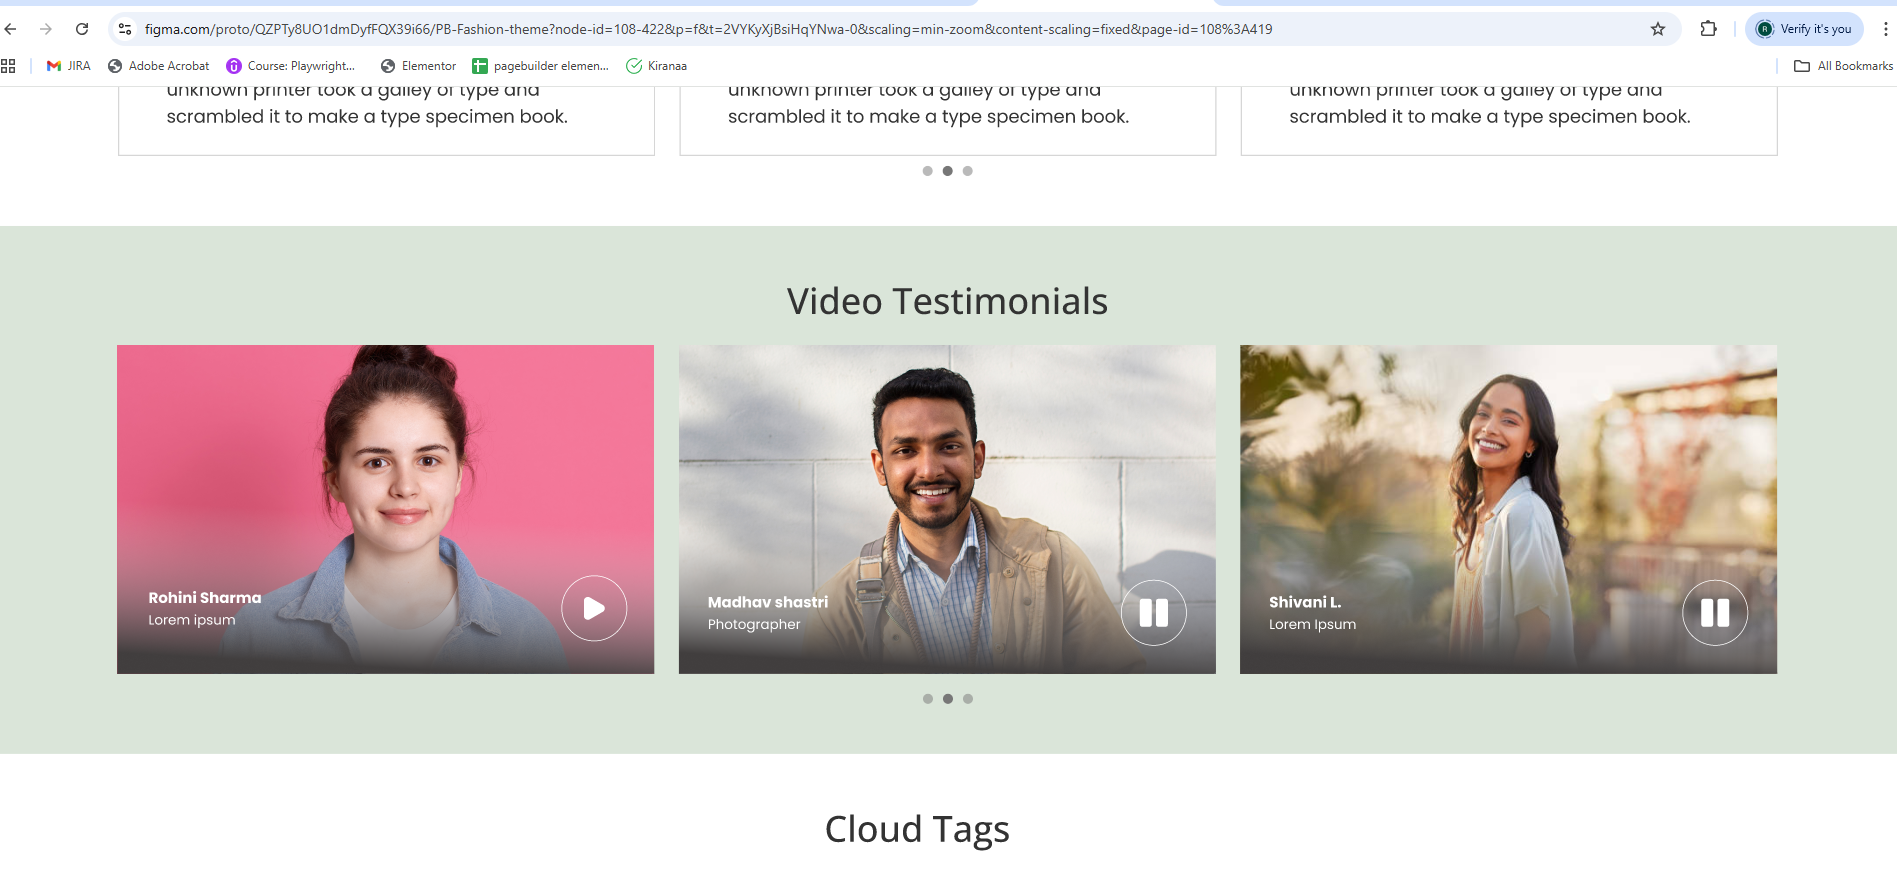The height and width of the screenshot is (874, 1897).
Task: Reload the Figma prototype page
Action: pyautogui.click(x=82, y=29)
